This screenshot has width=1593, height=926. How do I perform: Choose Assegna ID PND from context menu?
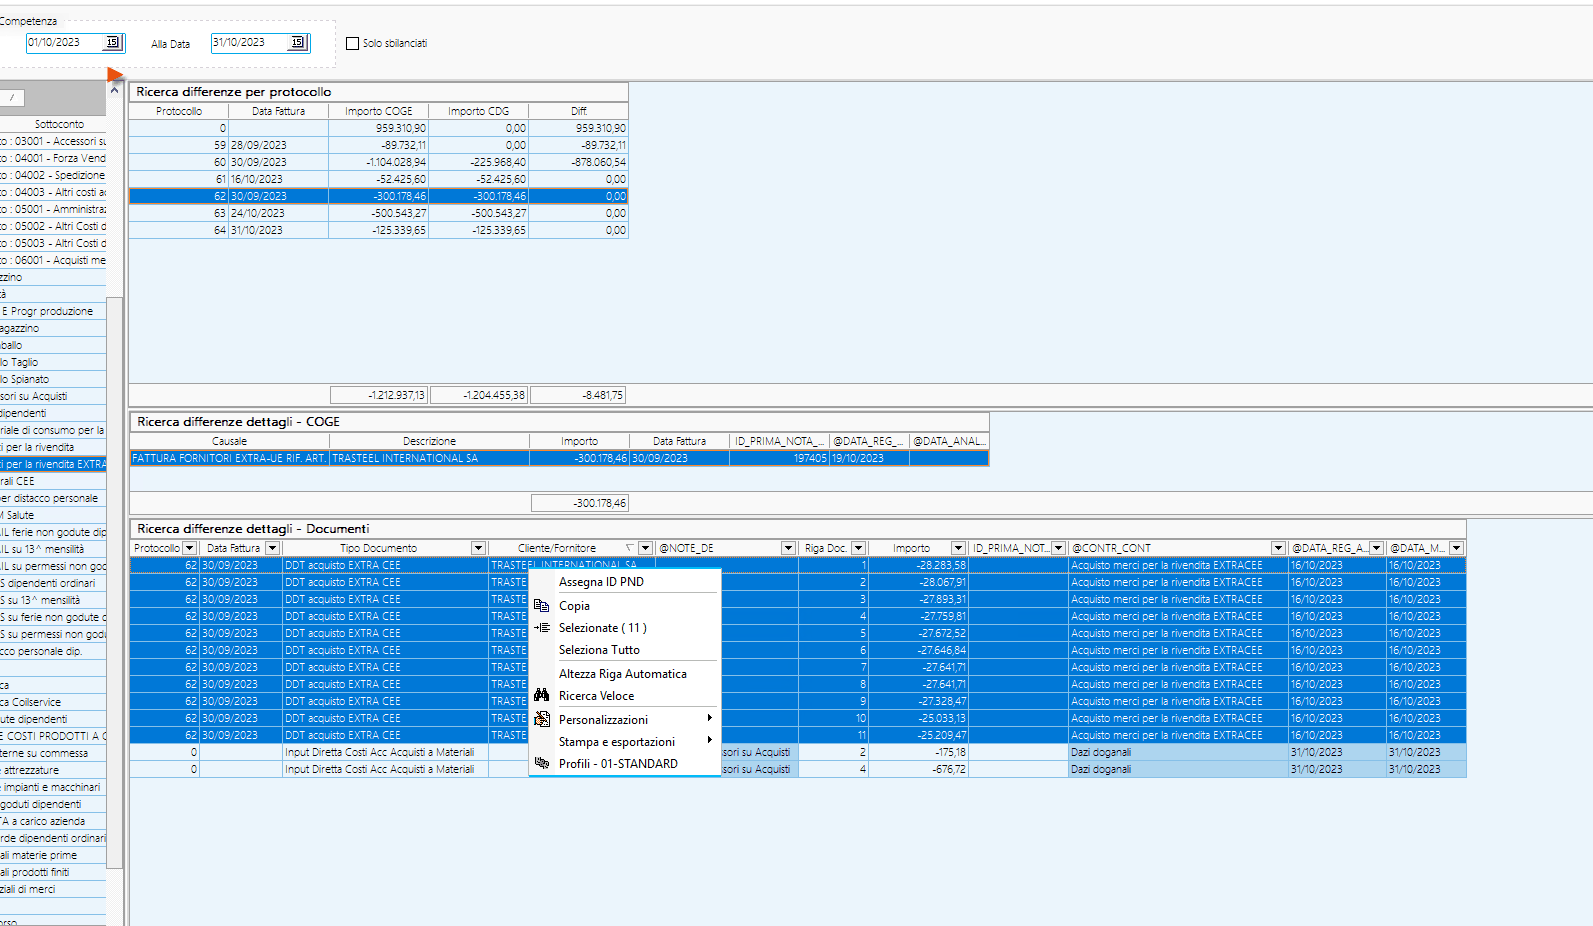(x=625, y=582)
